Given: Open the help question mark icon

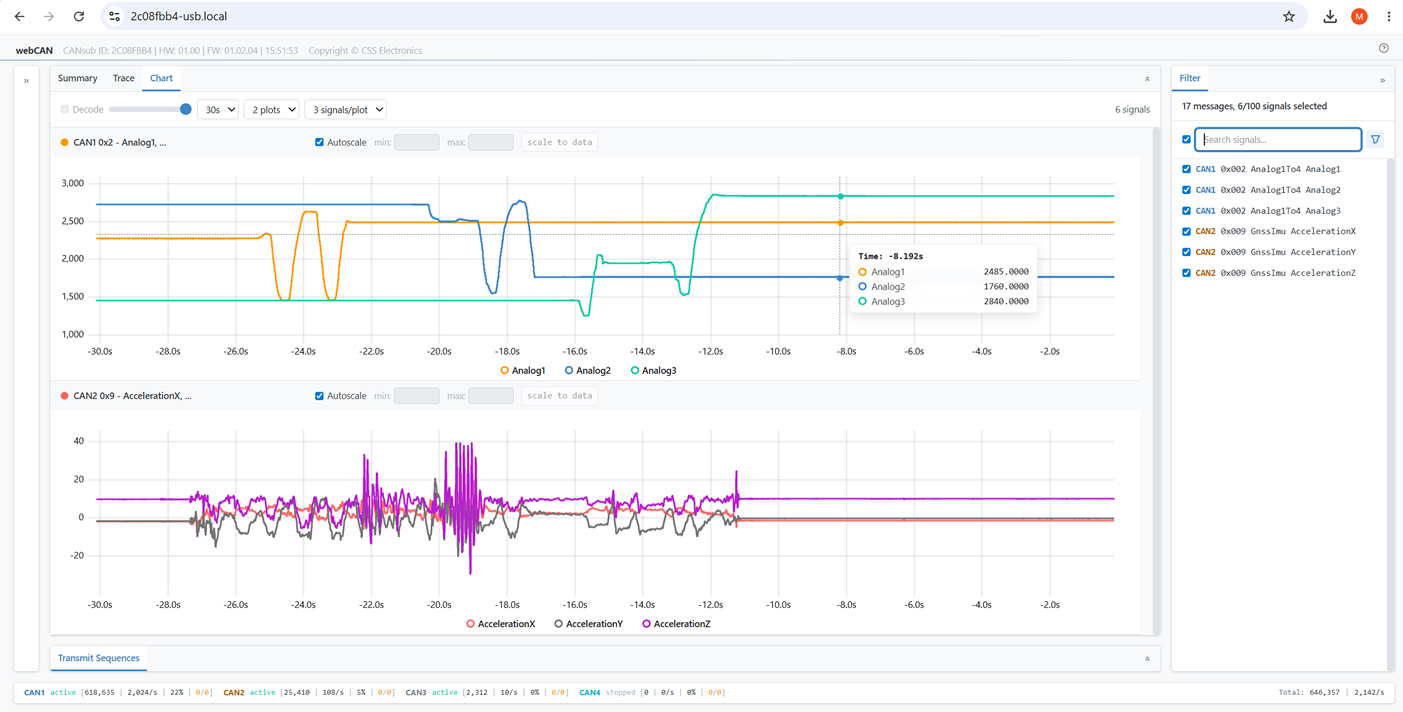Looking at the screenshot, I should tap(1384, 48).
